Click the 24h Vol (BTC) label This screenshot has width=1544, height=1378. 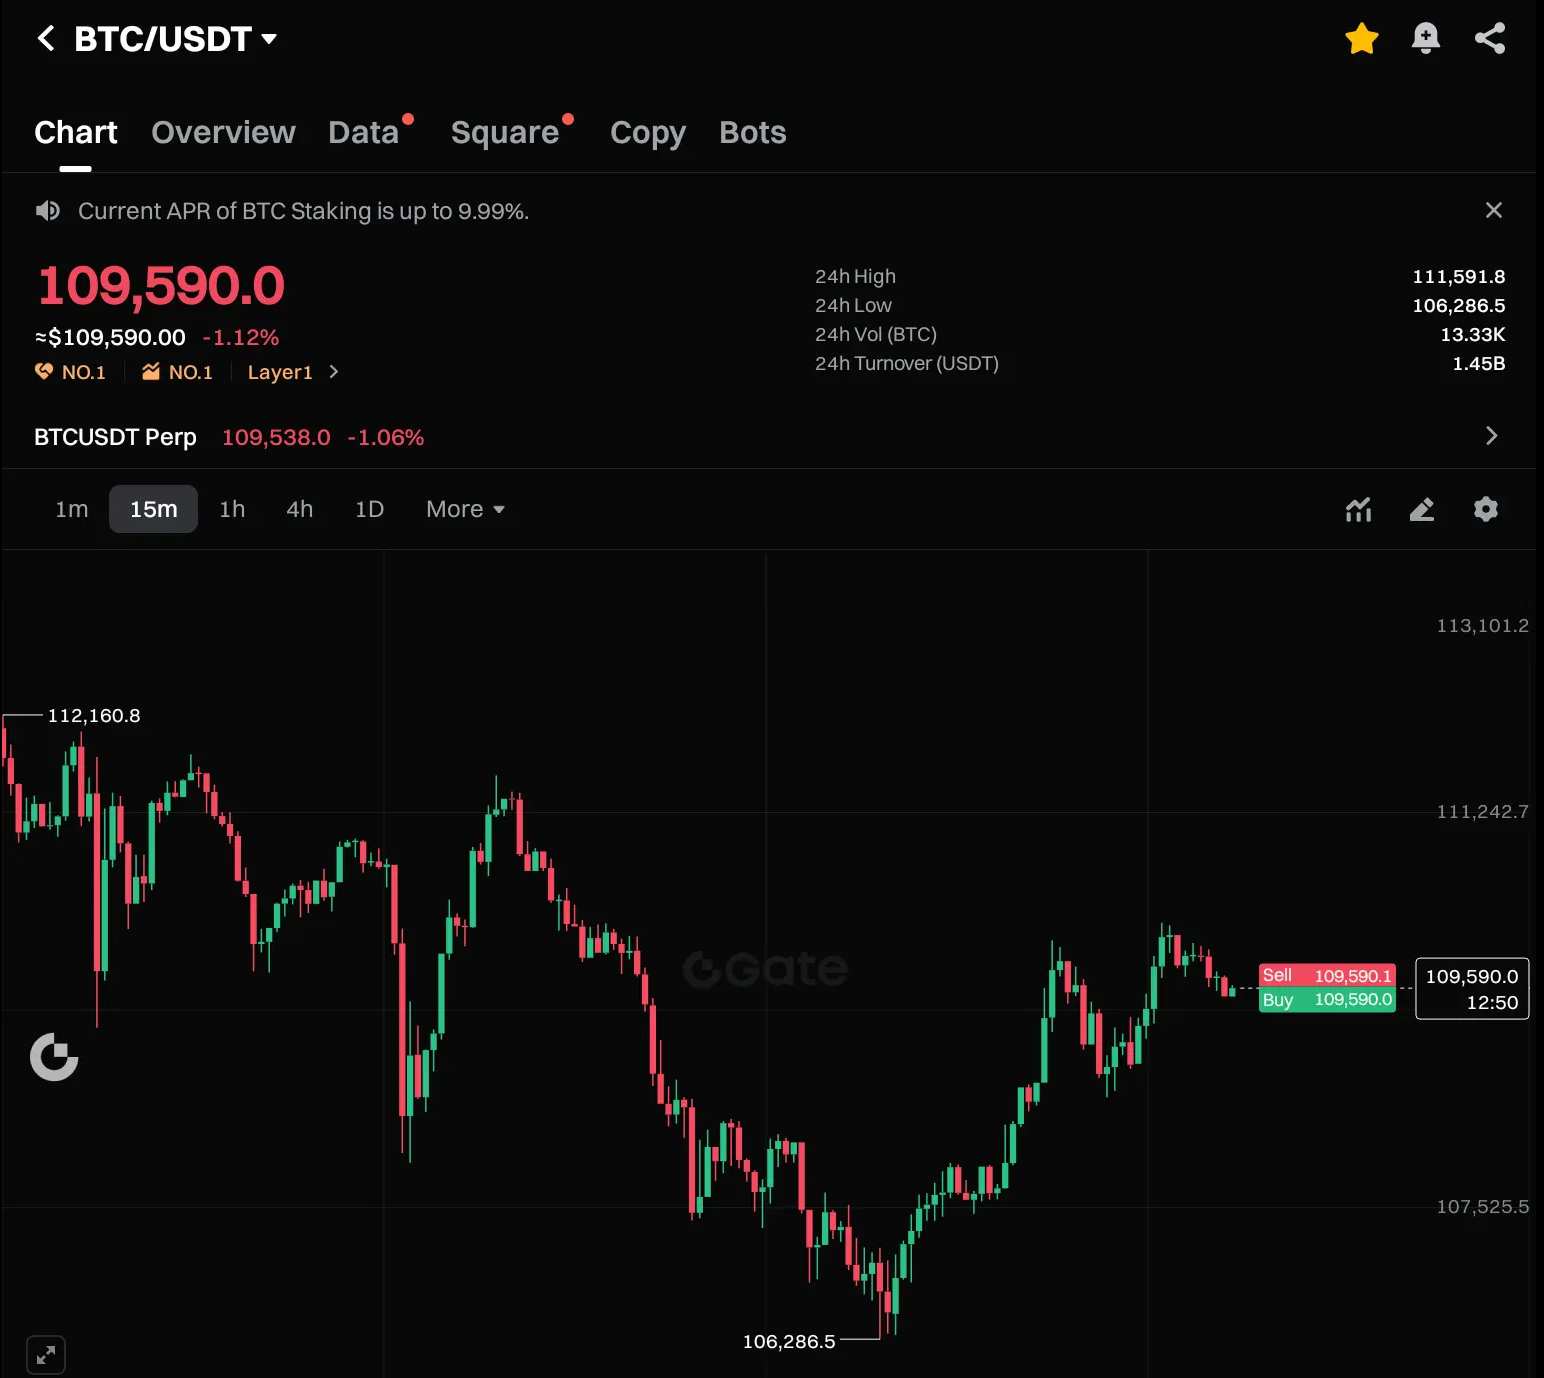pyautogui.click(x=876, y=334)
